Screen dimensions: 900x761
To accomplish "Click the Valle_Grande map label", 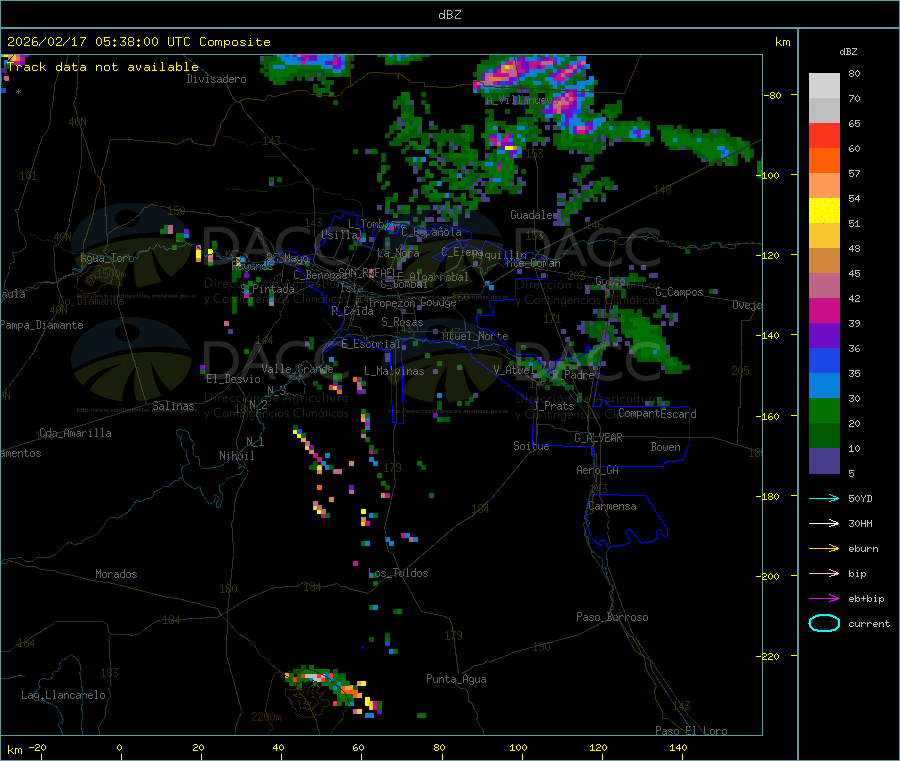I will (x=297, y=369).
